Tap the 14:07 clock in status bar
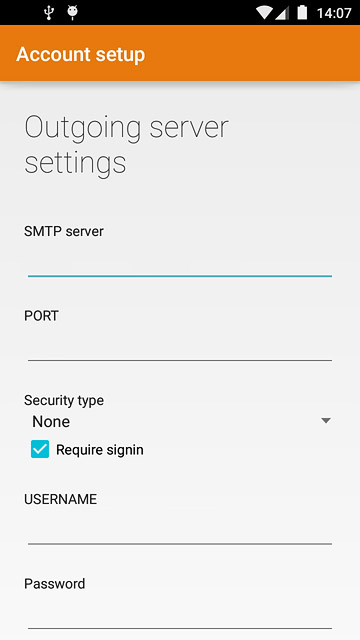 pos(334,13)
